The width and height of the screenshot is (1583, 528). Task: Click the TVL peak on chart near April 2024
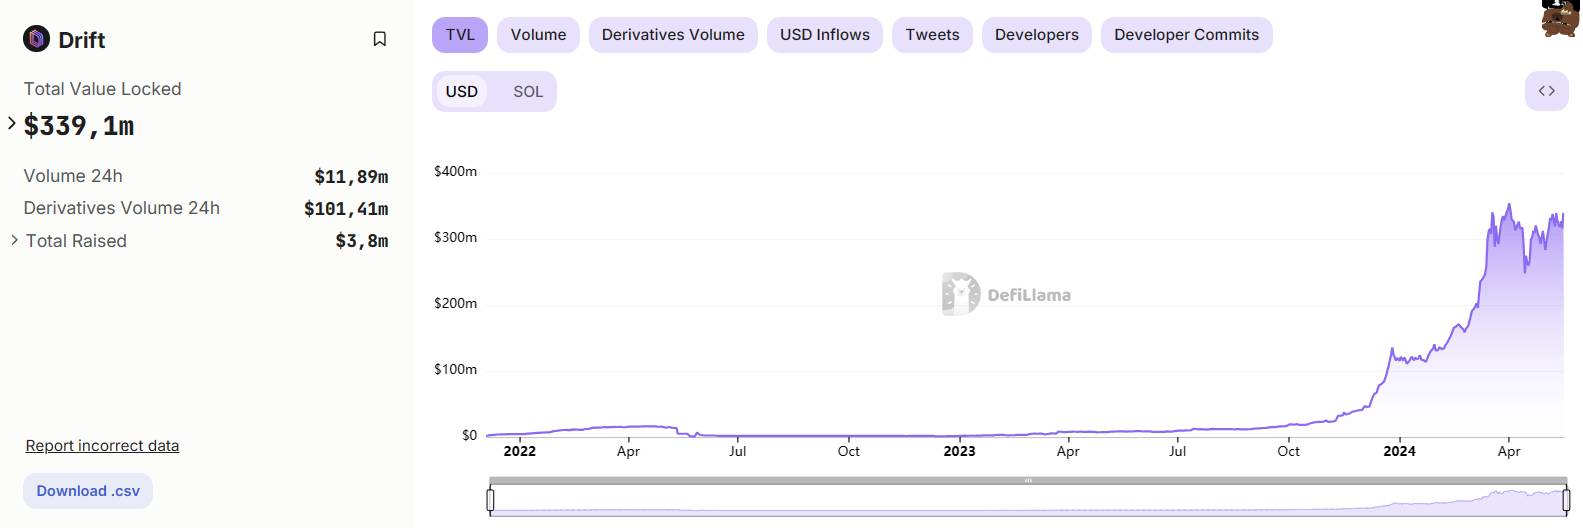pyautogui.click(x=1509, y=206)
